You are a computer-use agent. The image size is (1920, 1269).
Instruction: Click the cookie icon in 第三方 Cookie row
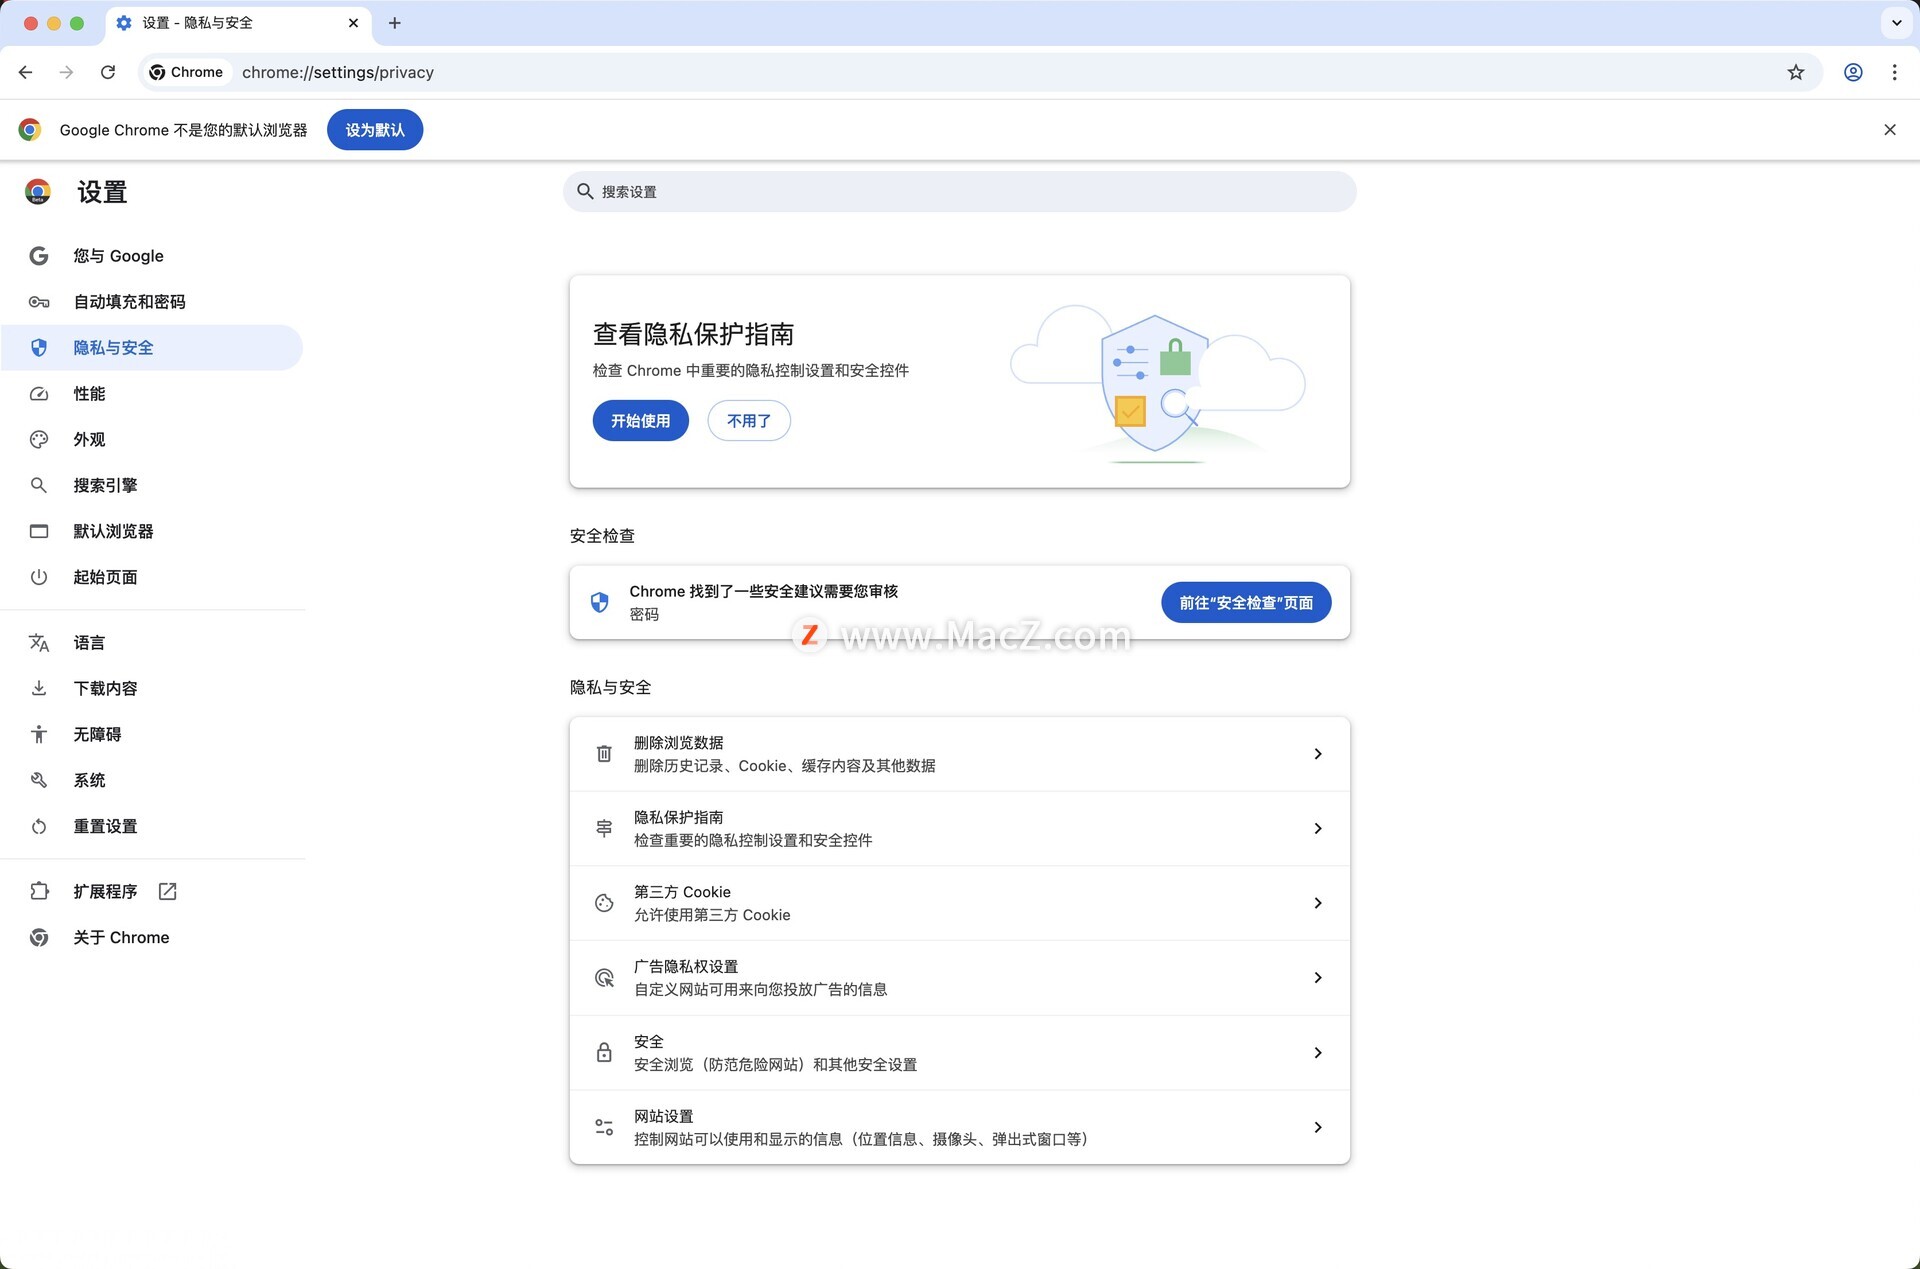[604, 903]
